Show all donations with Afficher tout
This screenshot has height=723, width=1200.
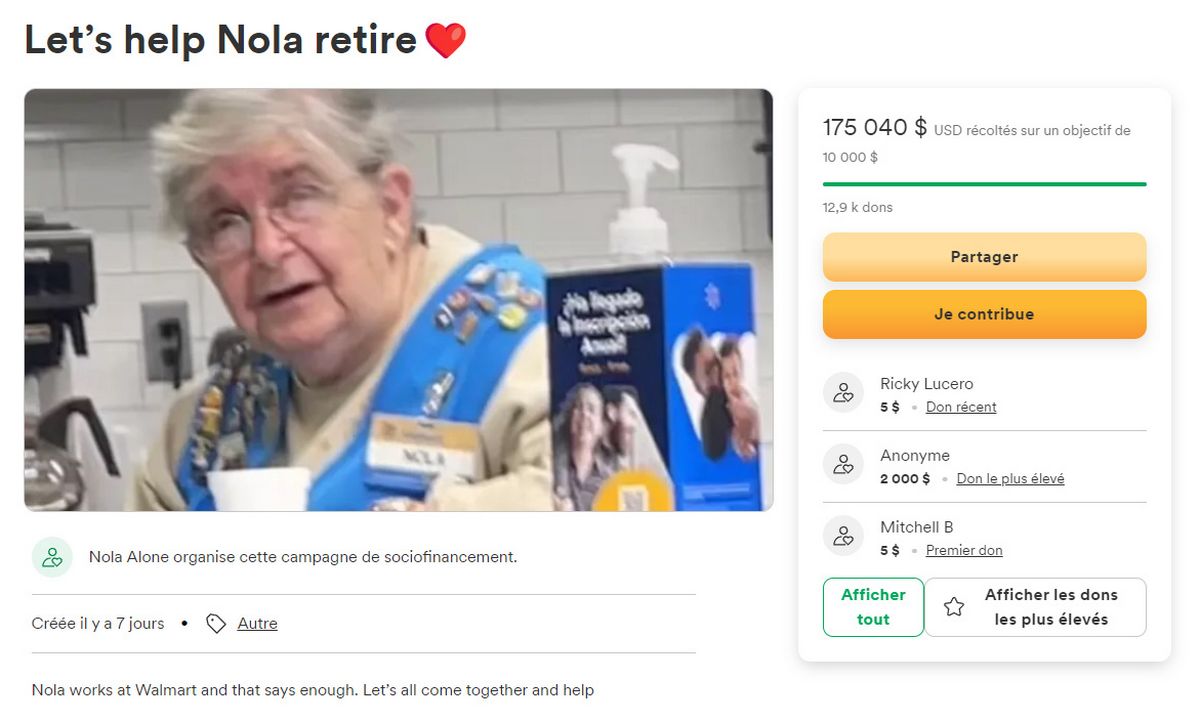point(873,607)
